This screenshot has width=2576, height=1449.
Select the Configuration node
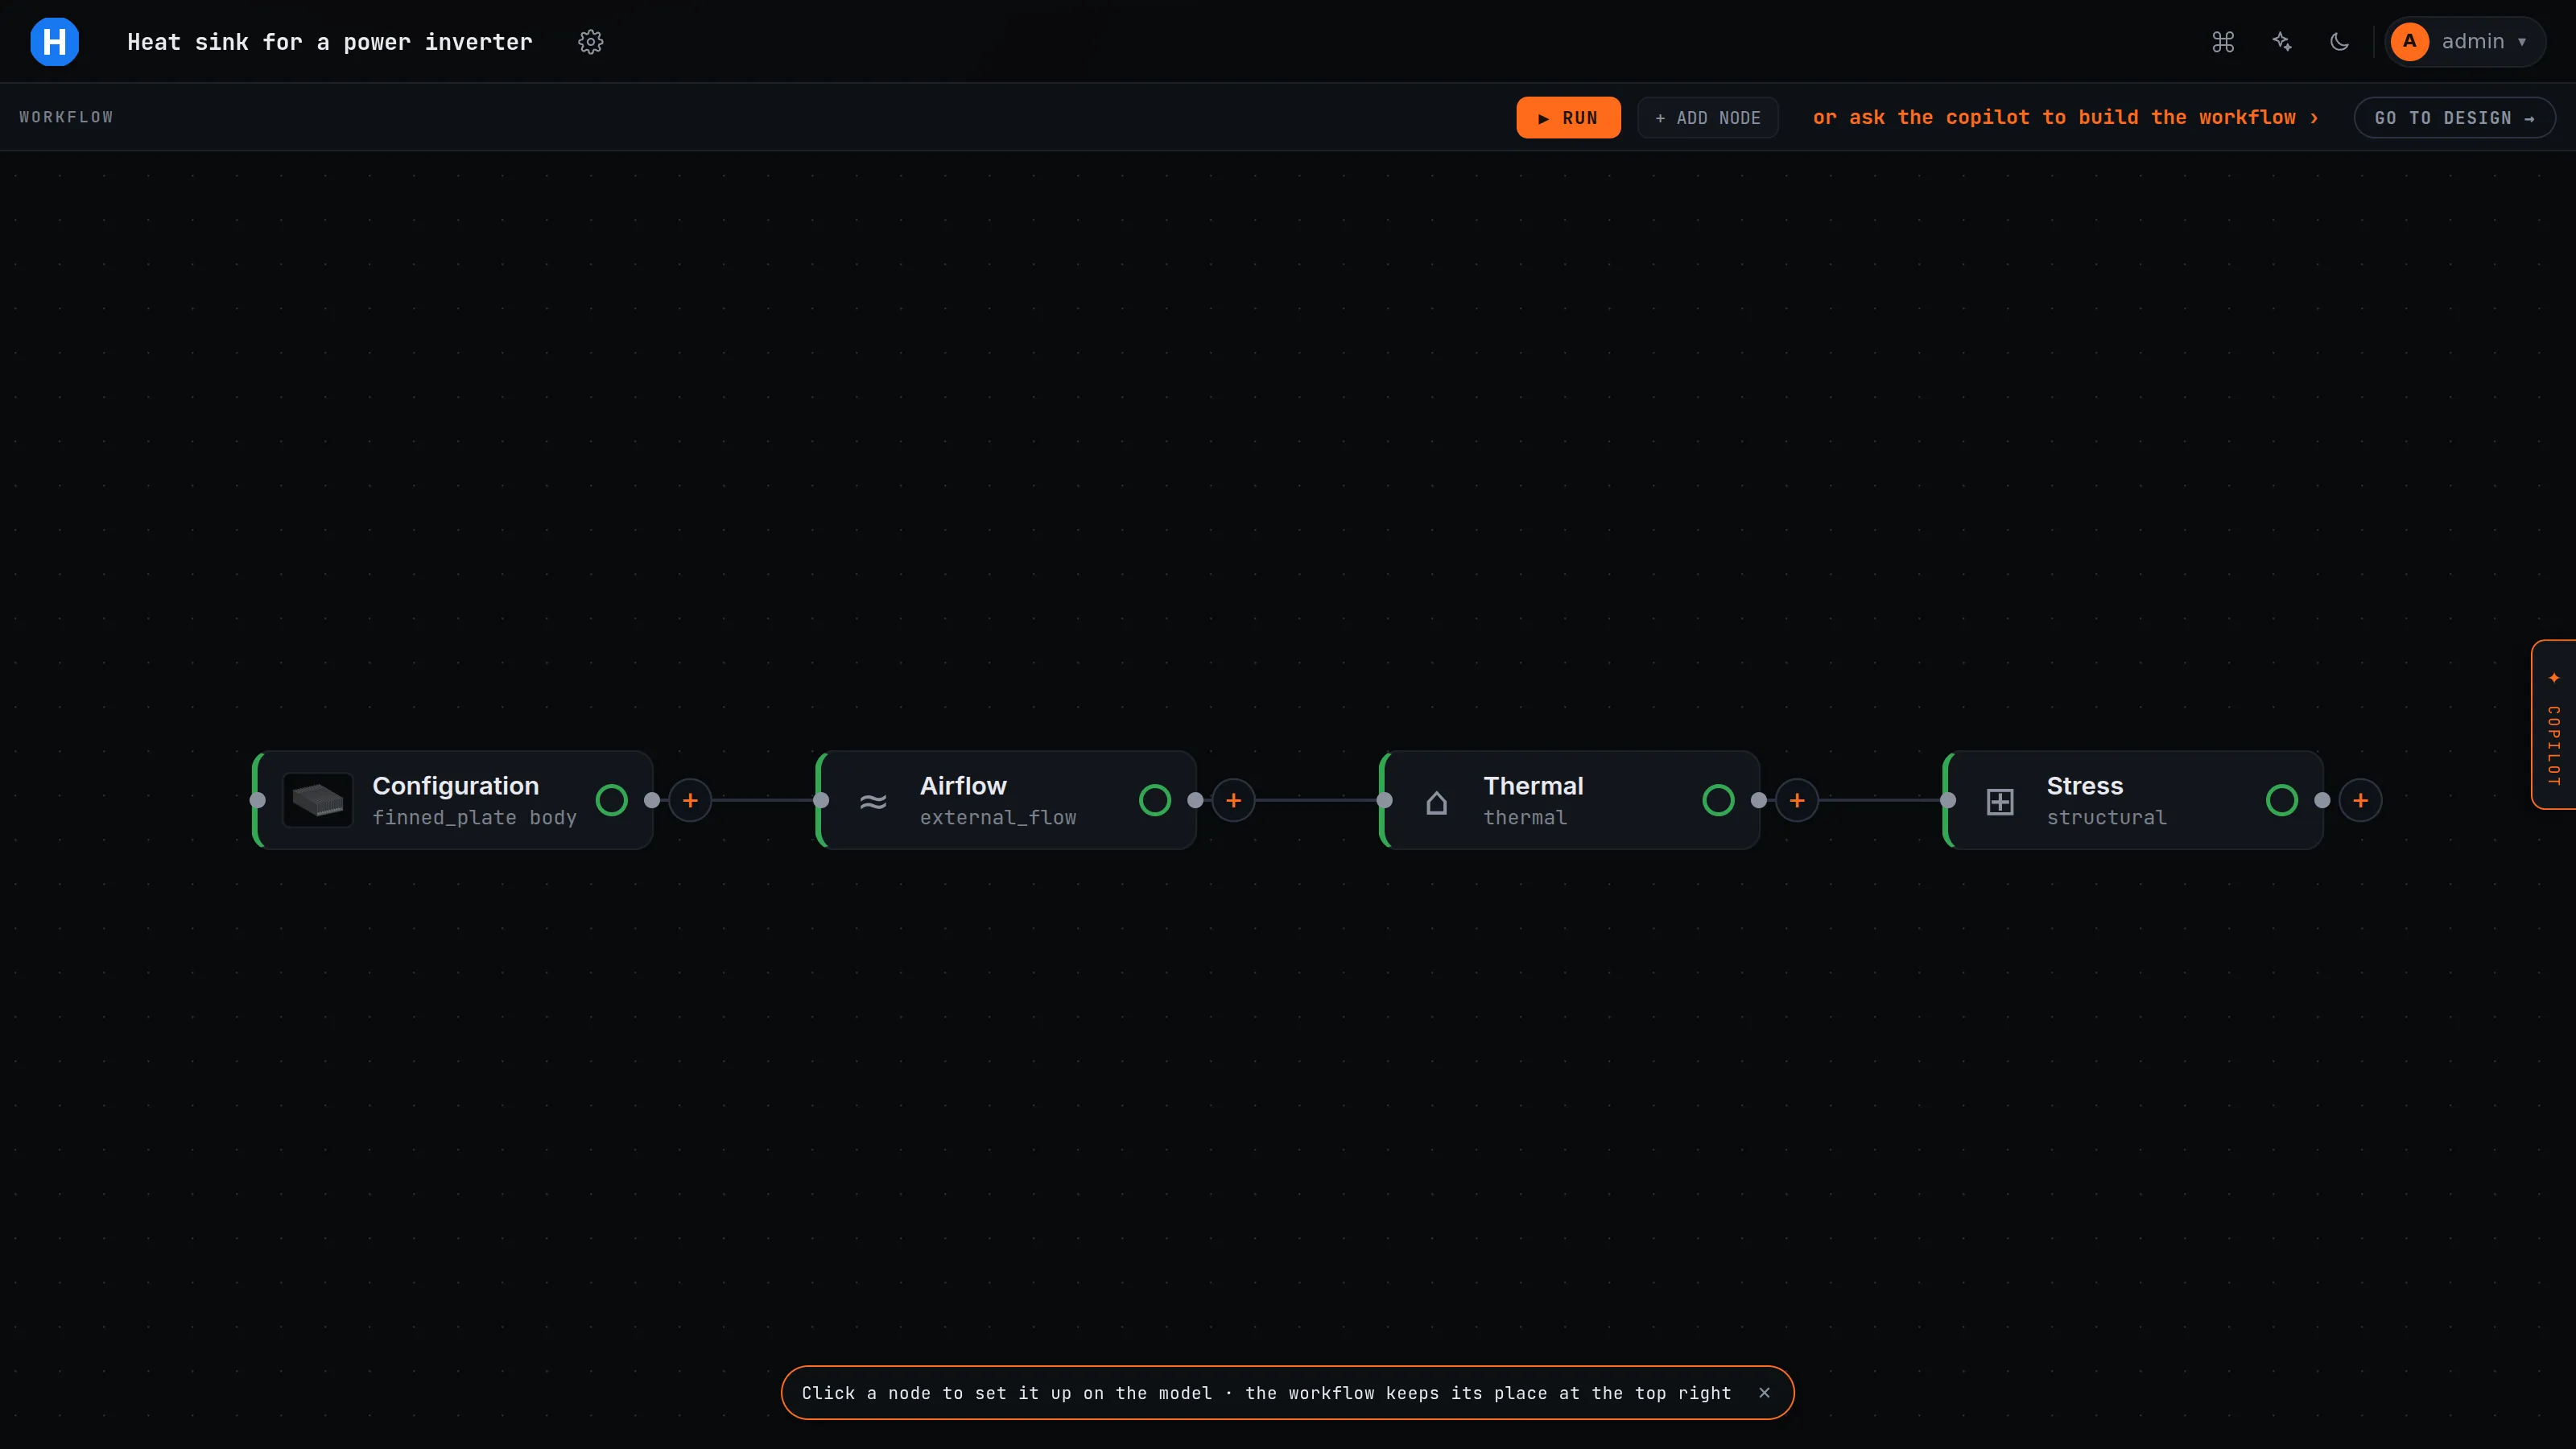point(454,800)
